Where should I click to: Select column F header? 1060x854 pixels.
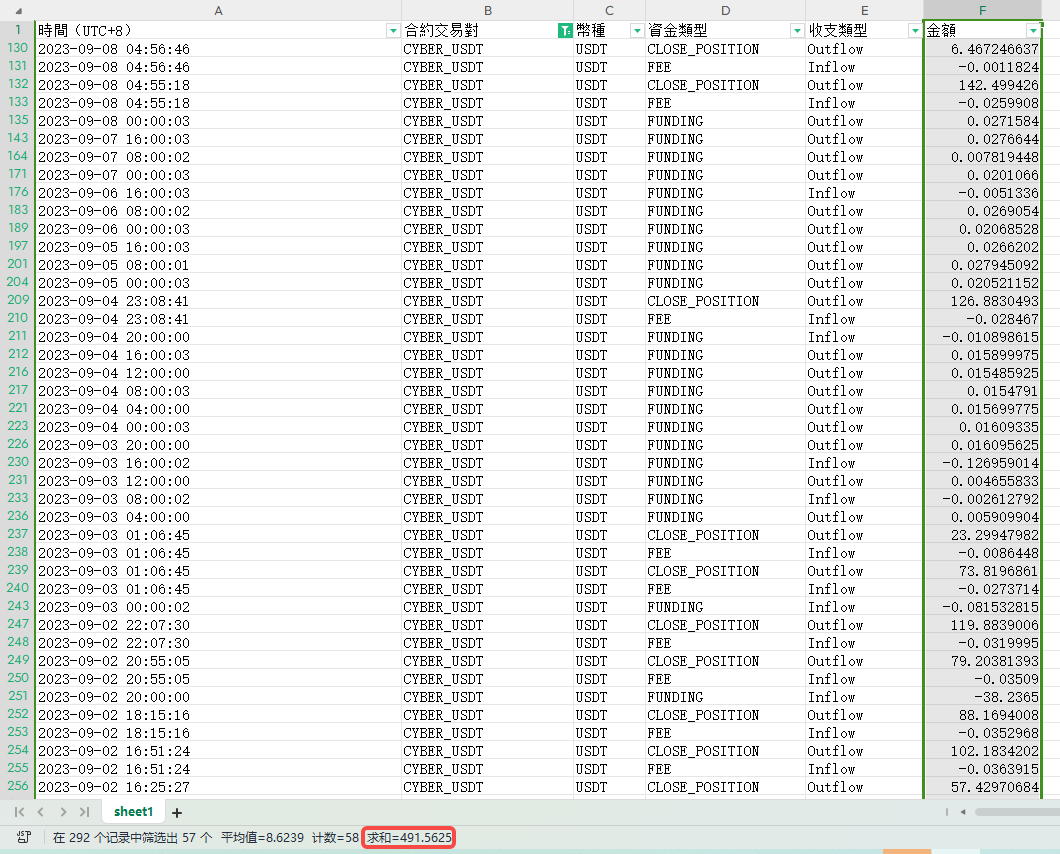(982, 10)
